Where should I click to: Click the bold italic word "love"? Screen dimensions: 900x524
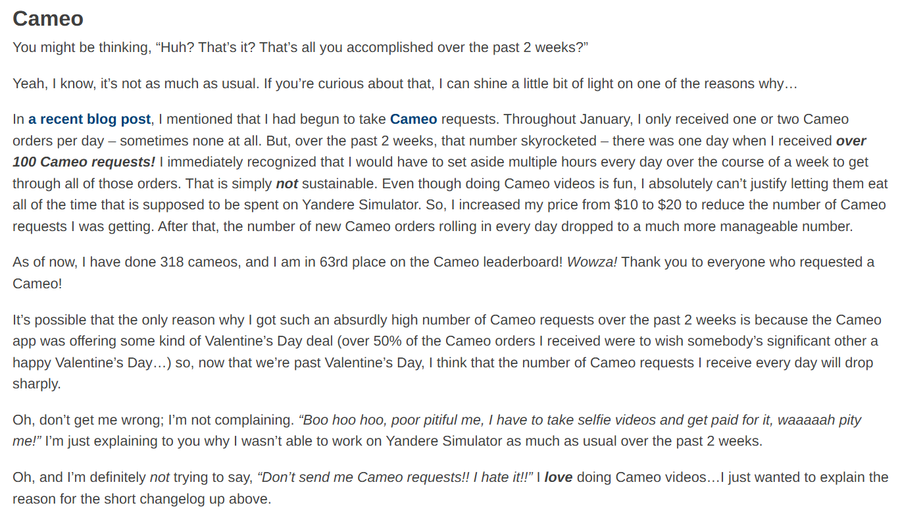click(x=558, y=478)
